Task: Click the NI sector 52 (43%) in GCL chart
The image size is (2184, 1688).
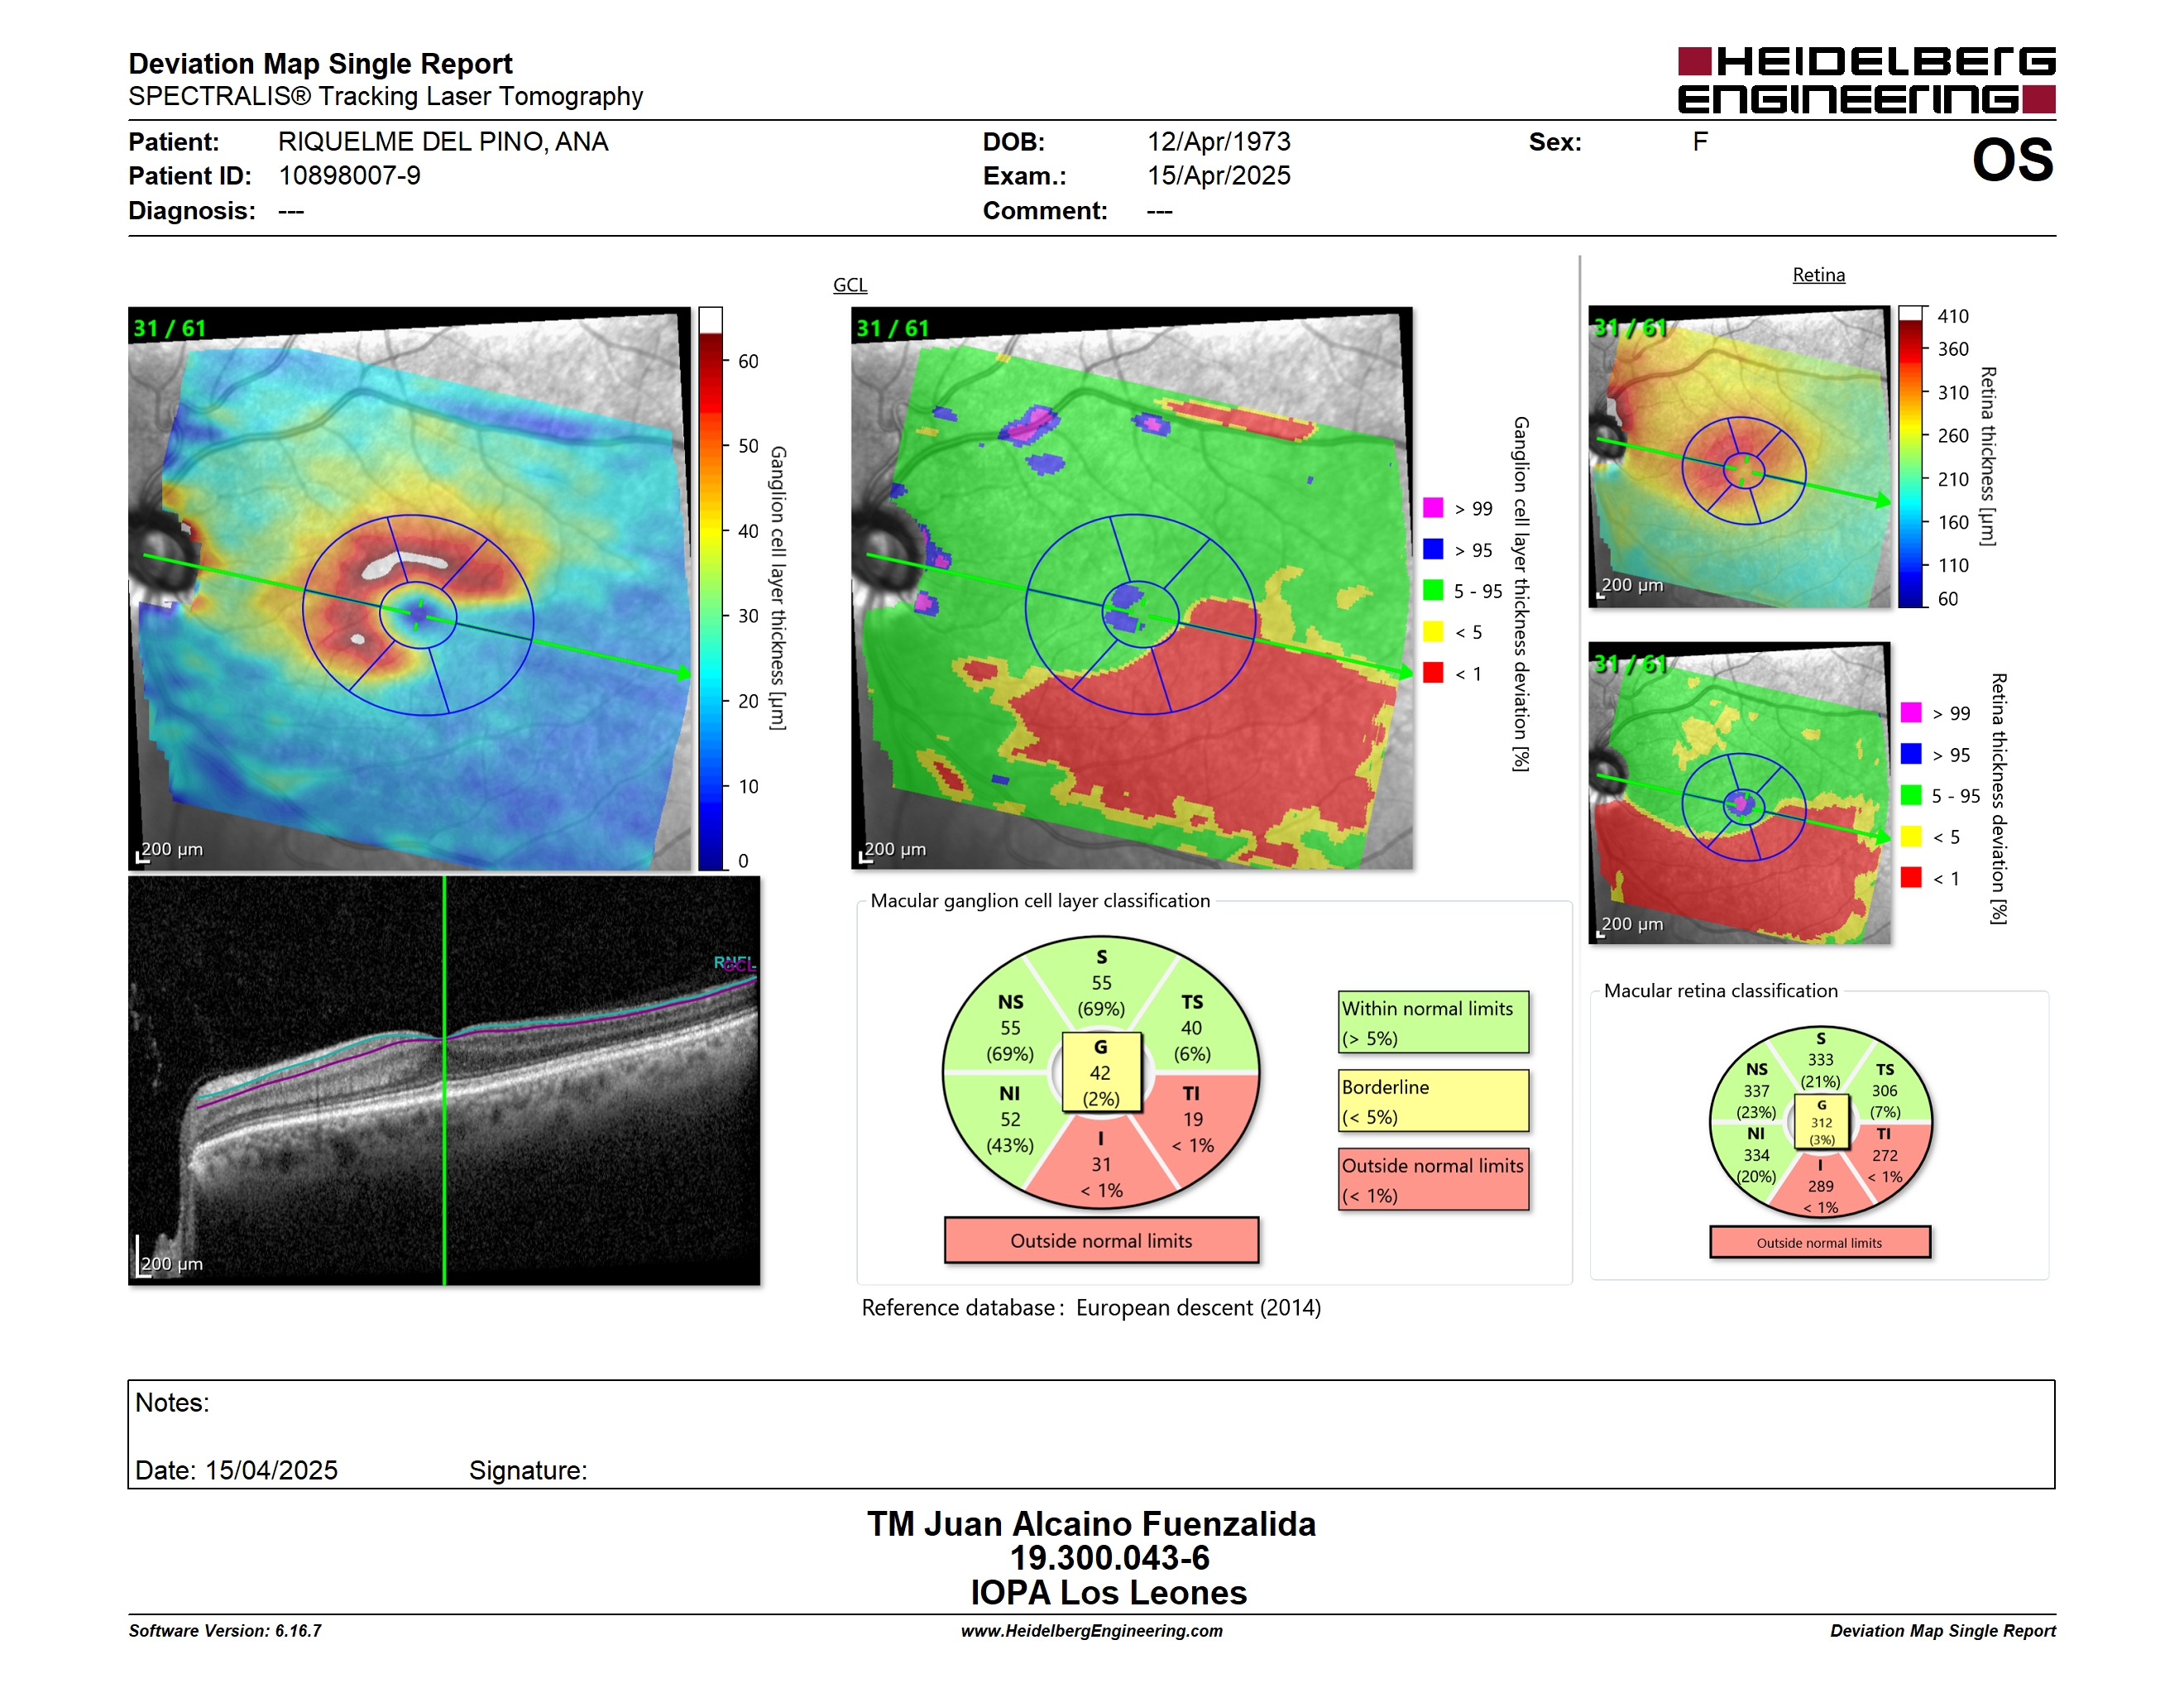Action: 1010,1120
